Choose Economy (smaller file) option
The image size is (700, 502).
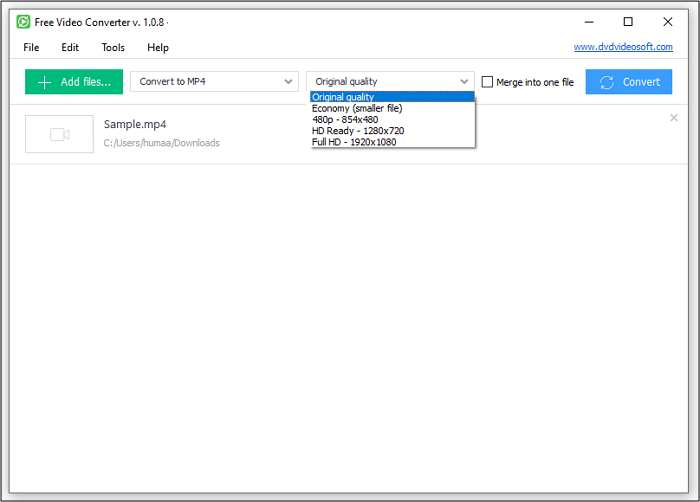[357, 108]
